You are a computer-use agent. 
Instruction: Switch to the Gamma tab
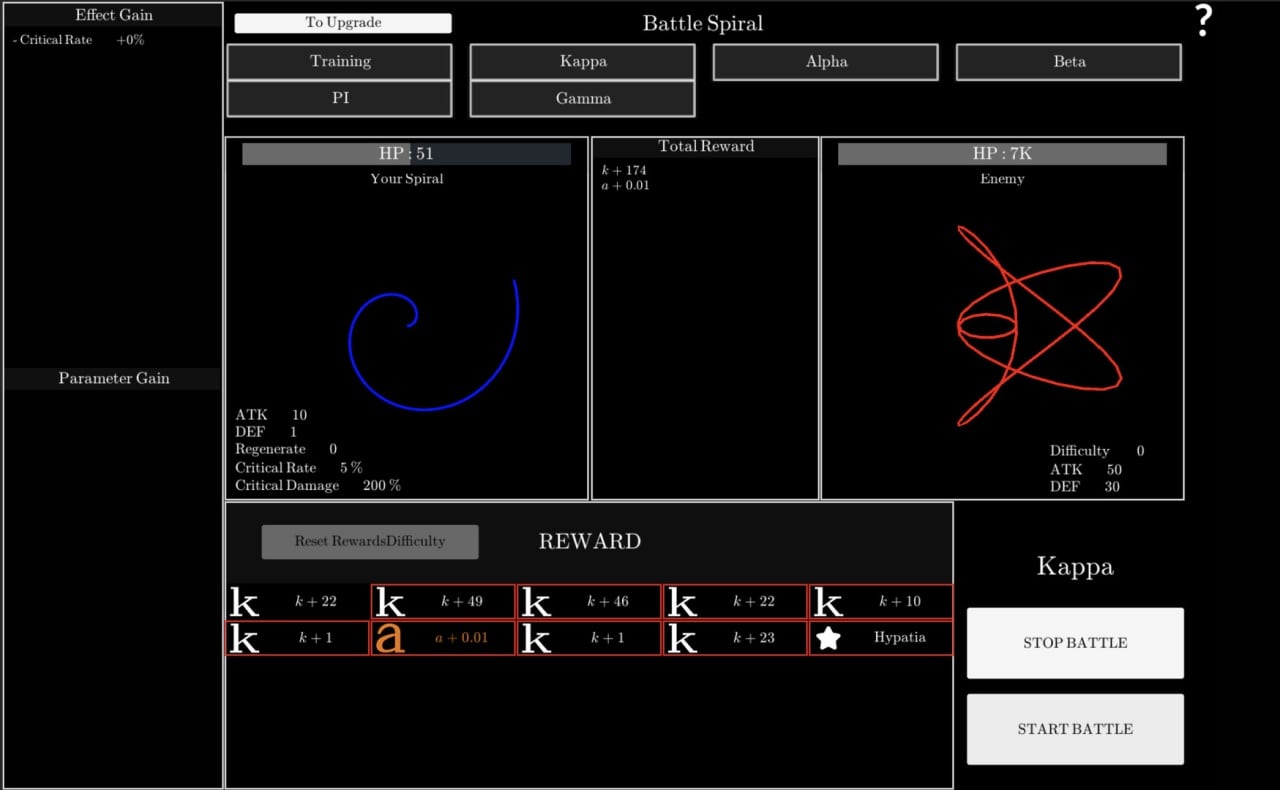(583, 99)
